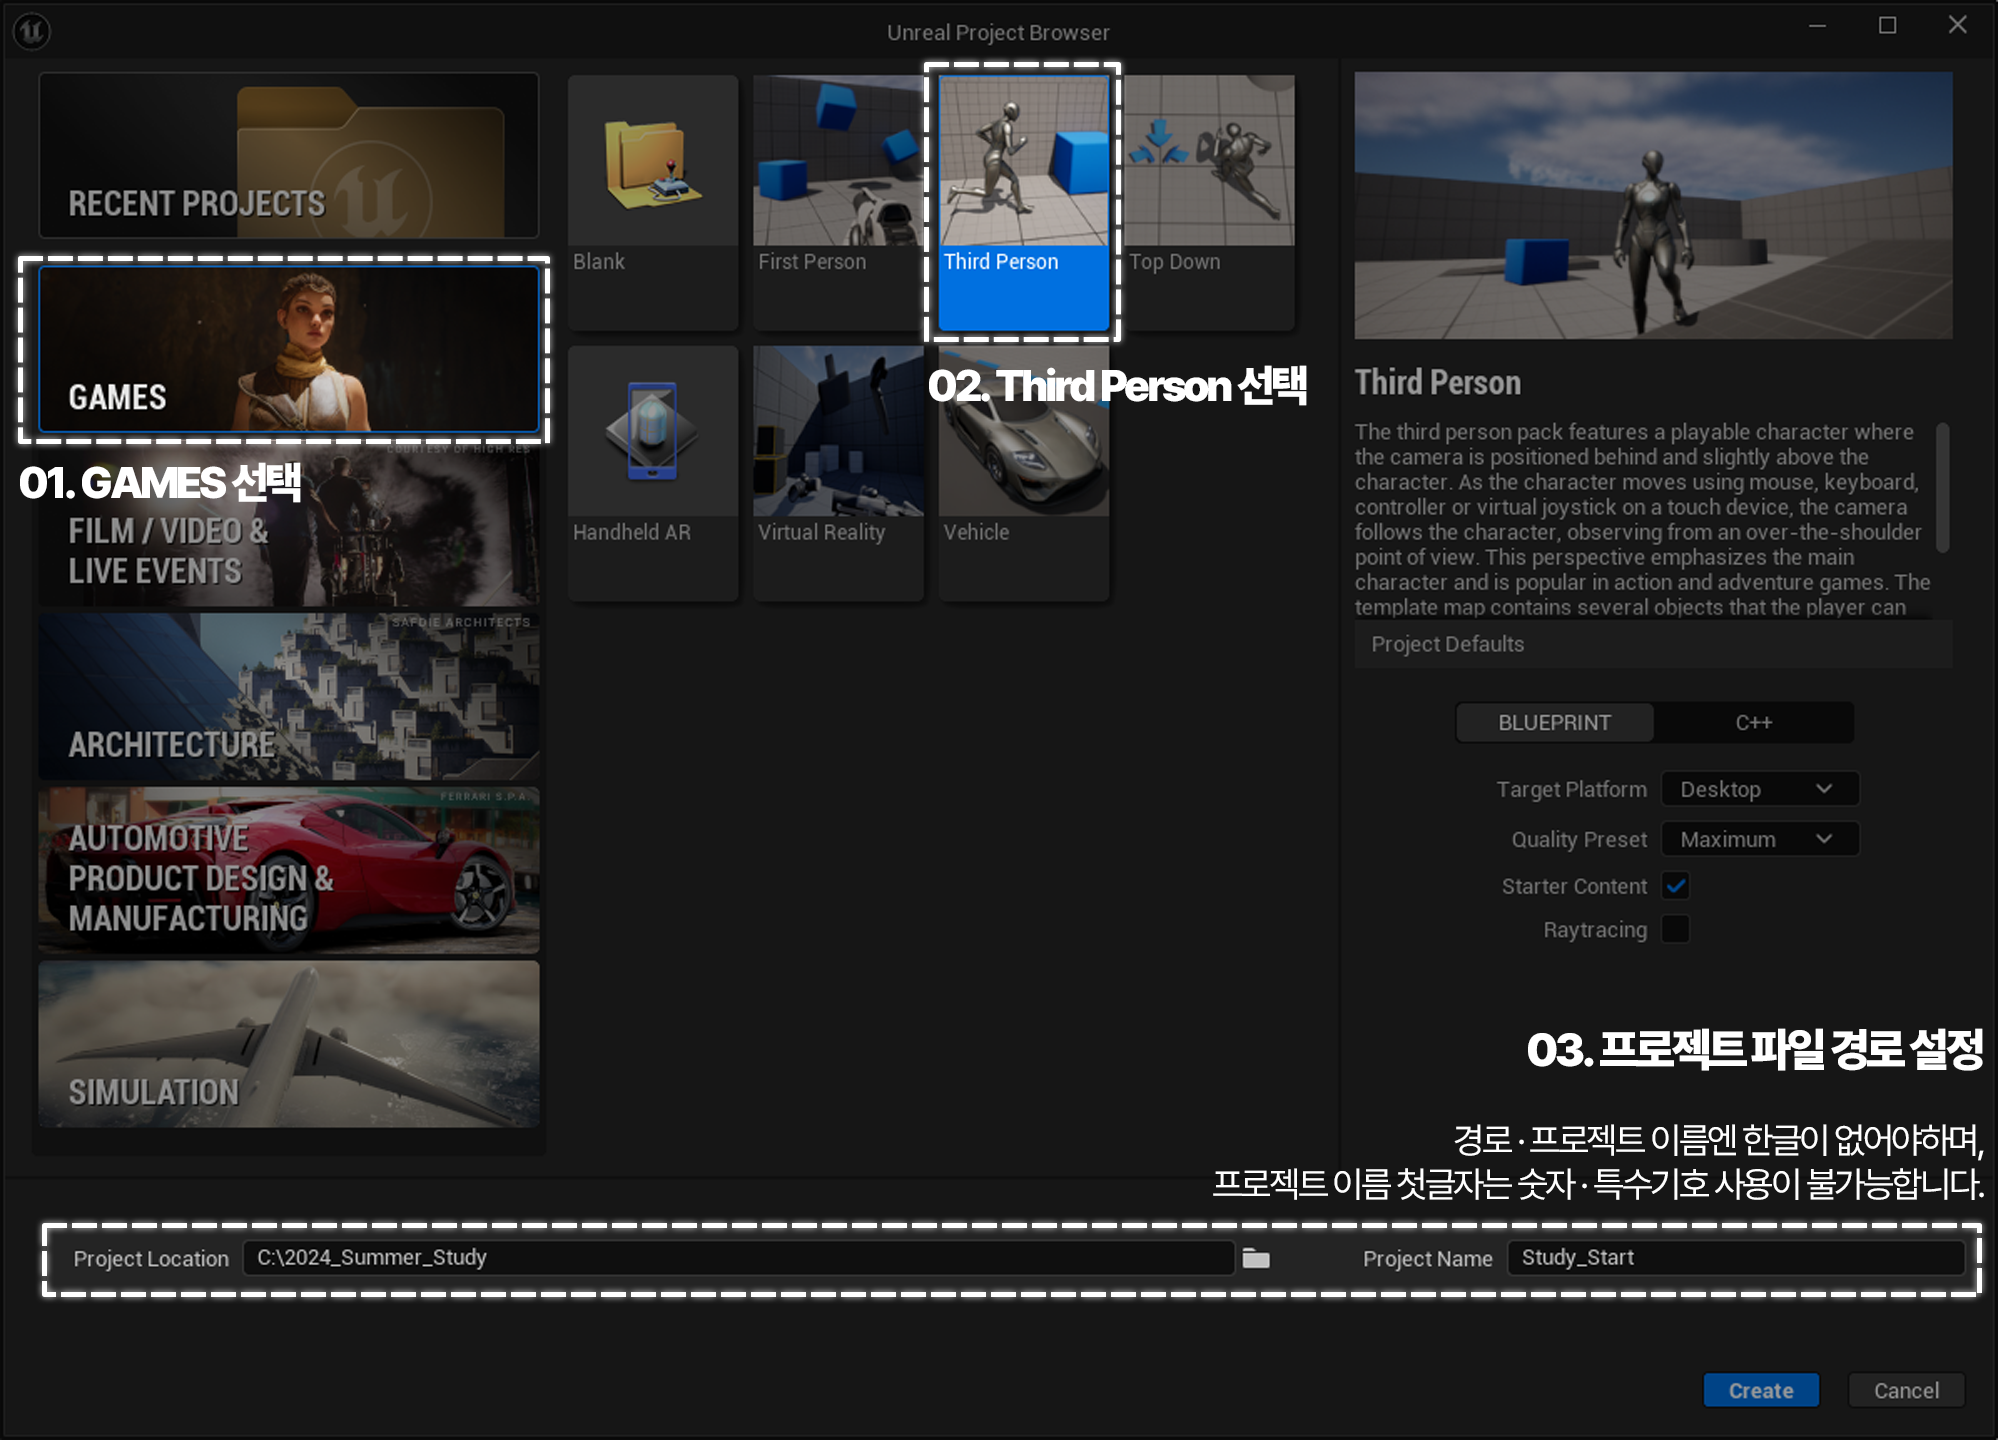Close the Unreal Project Browser window
Viewport: 1998px width, 1440px height.
point(1957,25)
